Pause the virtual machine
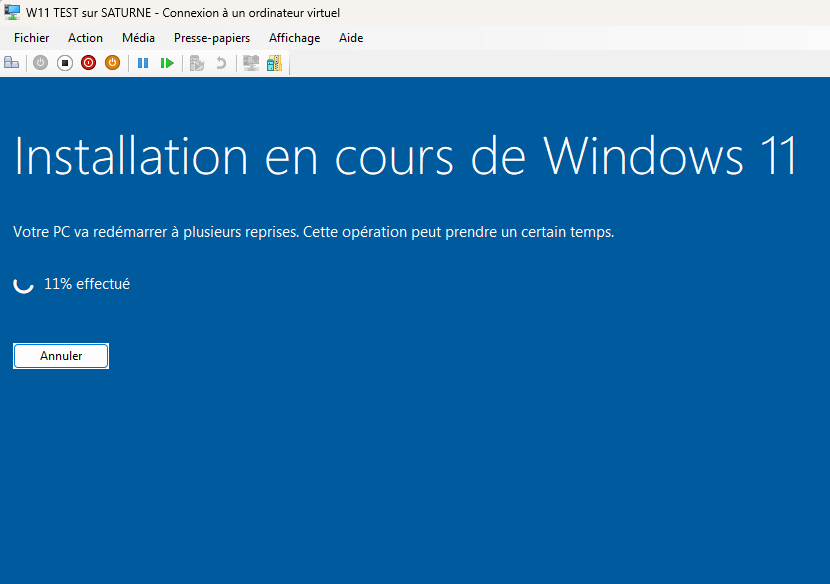830x584 pixels. [143, 63]
